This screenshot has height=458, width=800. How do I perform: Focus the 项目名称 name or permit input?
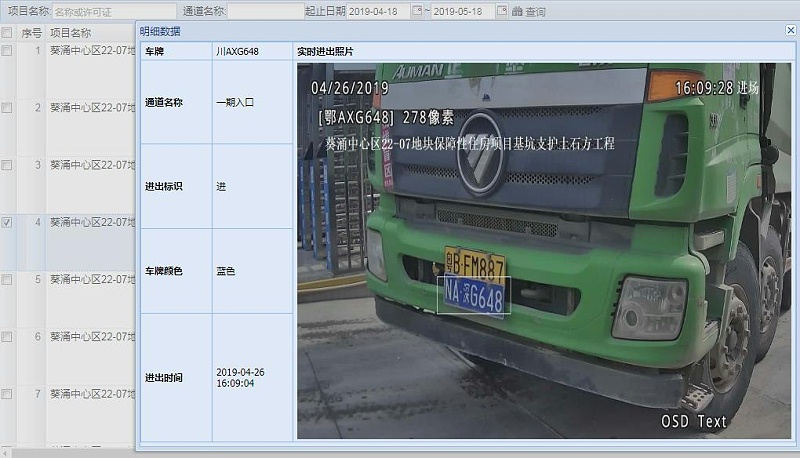click(114, 11)
